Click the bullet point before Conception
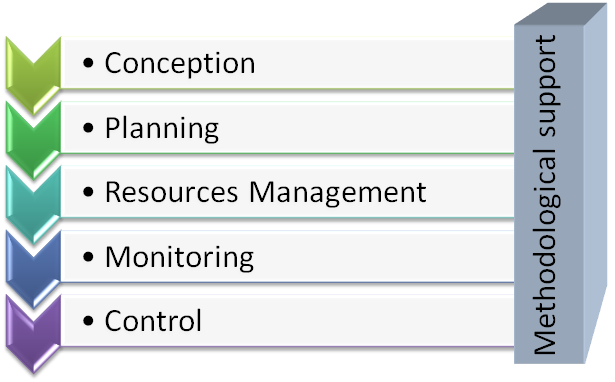This screenshot has height=382, width=615. 89,63
